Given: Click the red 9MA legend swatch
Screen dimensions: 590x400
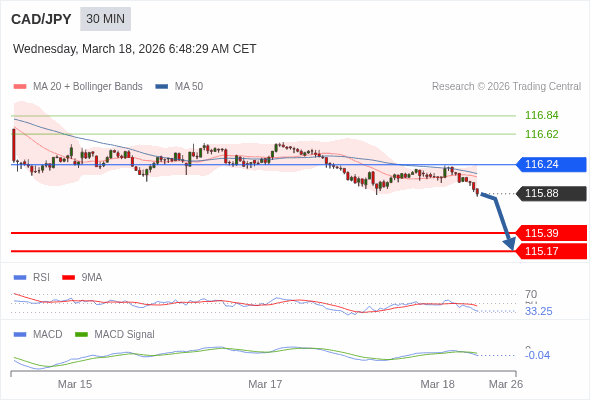Looking at the screenshot, I should tap(68, 278).
